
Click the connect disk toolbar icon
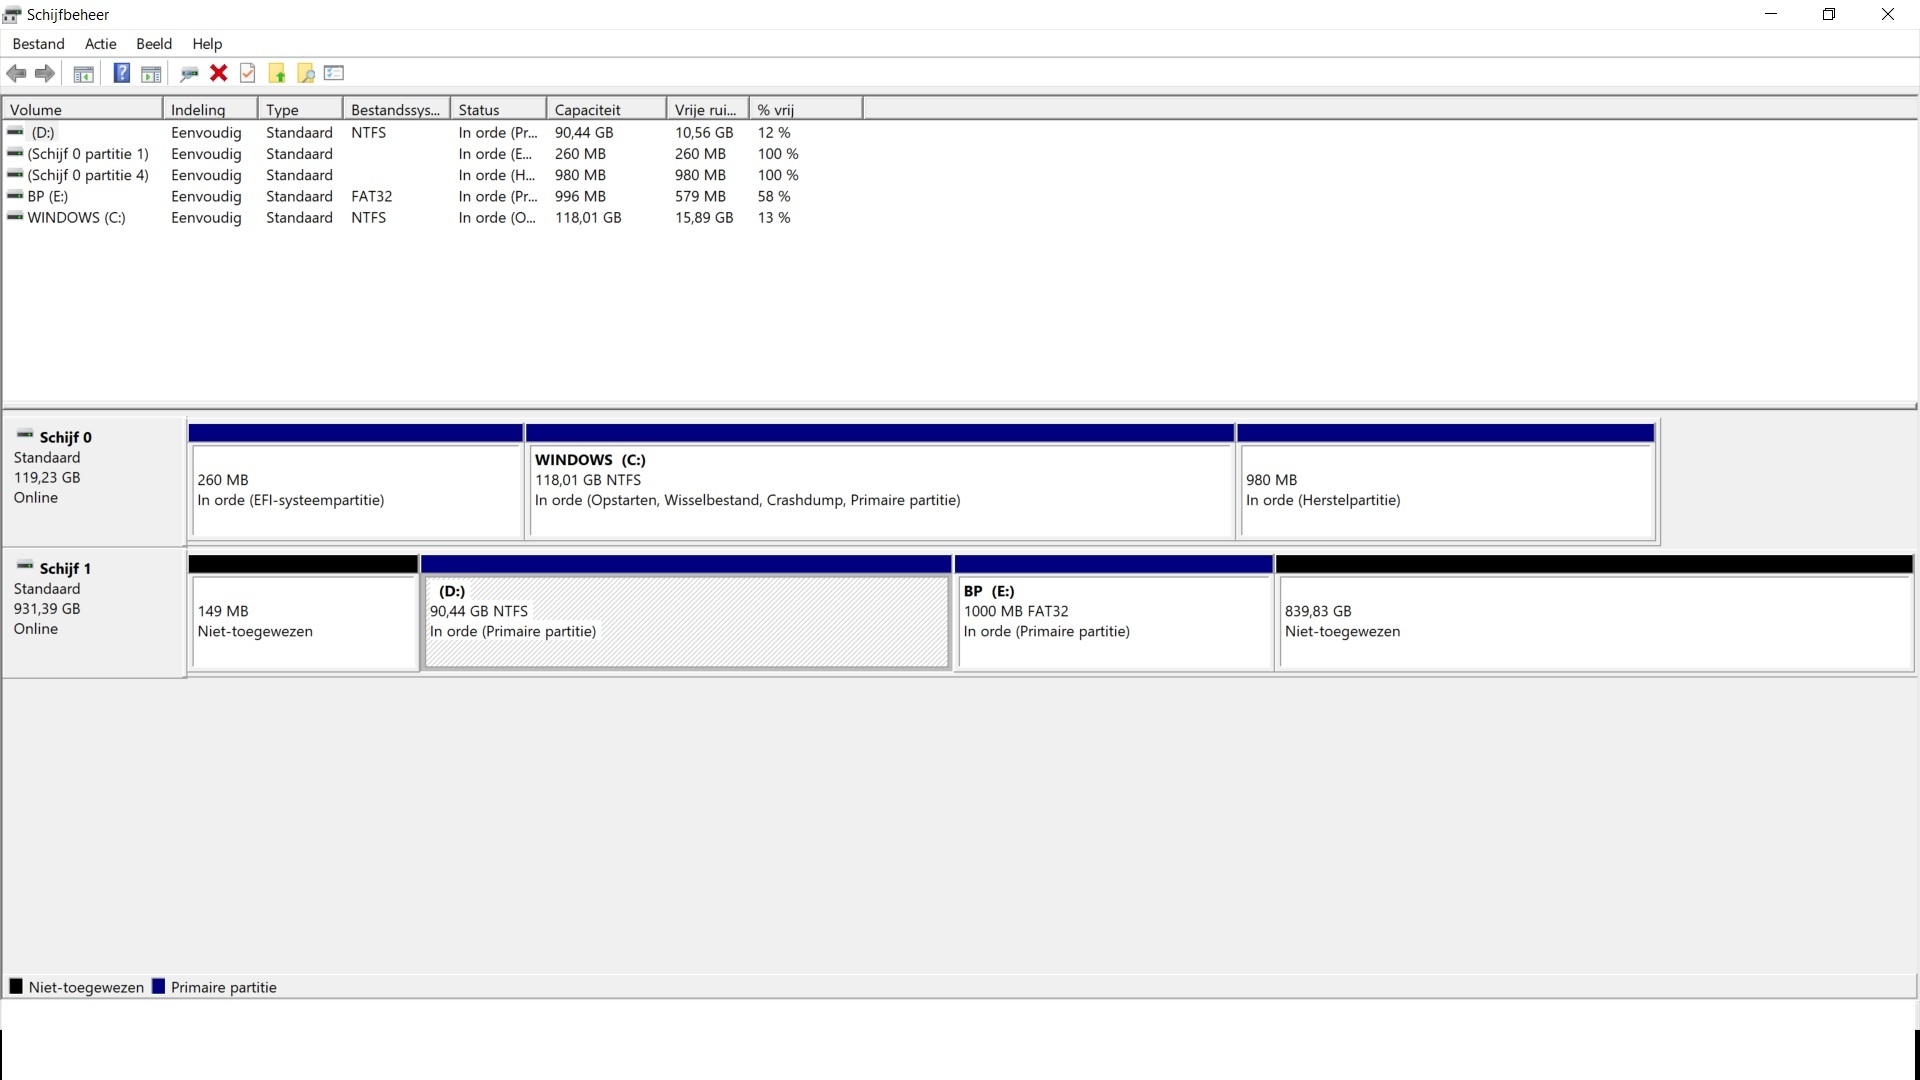[189, 73]
